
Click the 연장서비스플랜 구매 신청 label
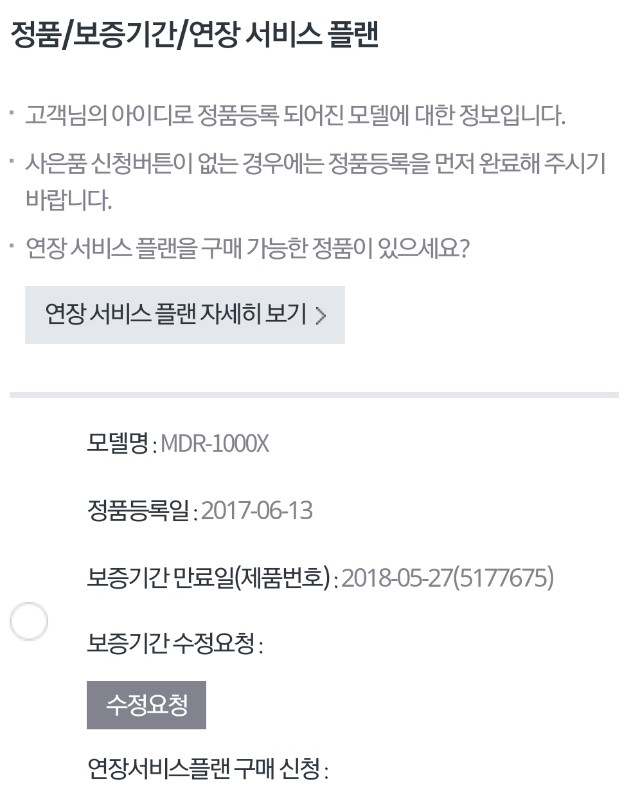tap(207, 769)
